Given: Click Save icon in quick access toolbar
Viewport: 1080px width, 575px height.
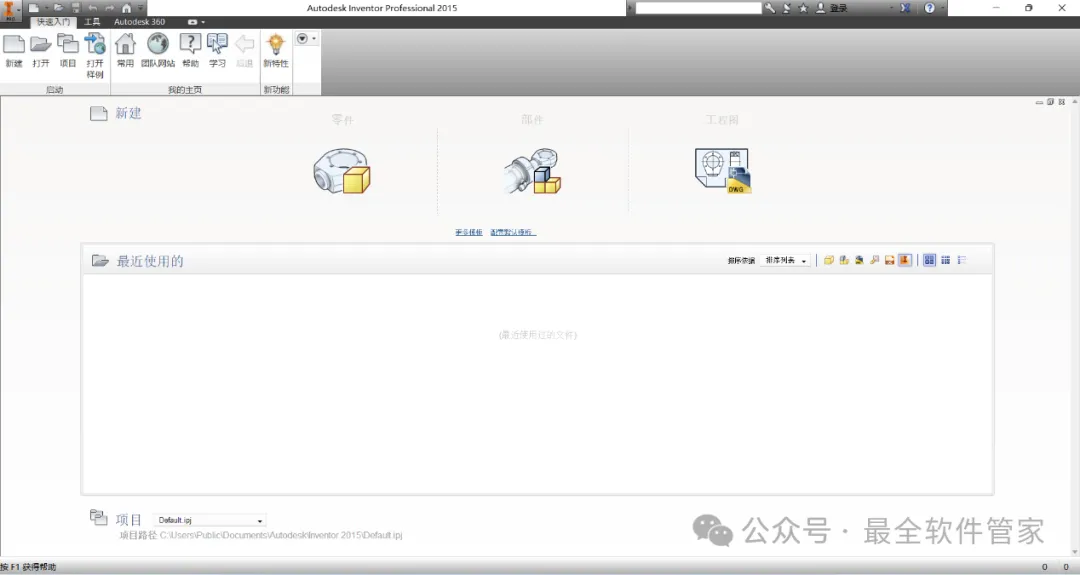Looking at the screenshot, I should (76, 8).
